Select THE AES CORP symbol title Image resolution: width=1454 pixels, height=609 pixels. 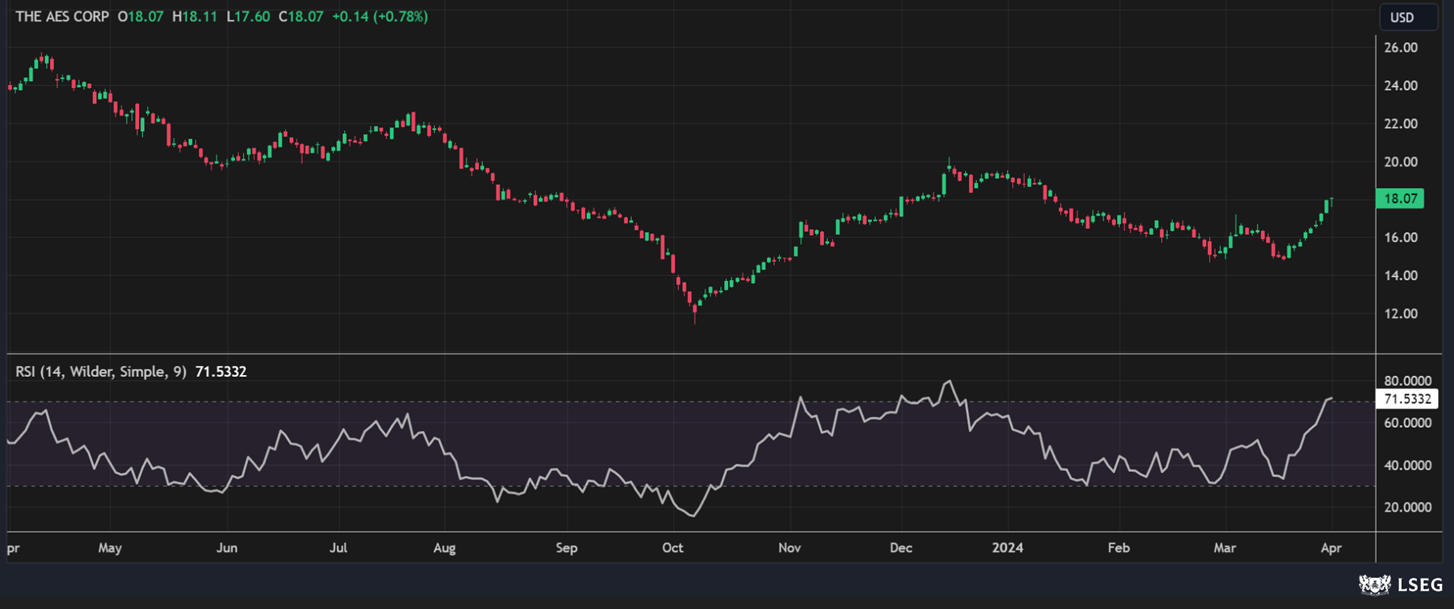(x=61, y=17)
